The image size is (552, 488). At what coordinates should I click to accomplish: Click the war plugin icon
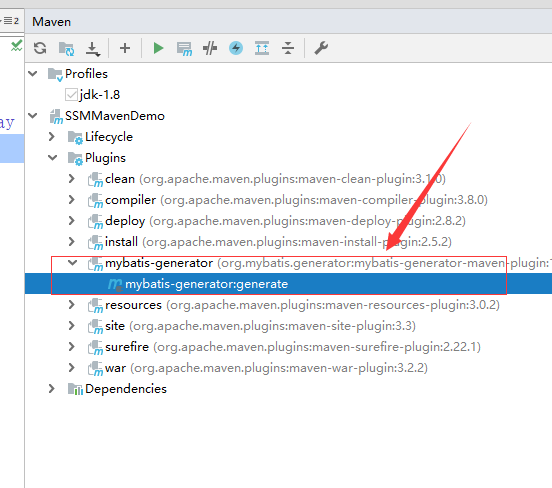click(x=95, y=369)
